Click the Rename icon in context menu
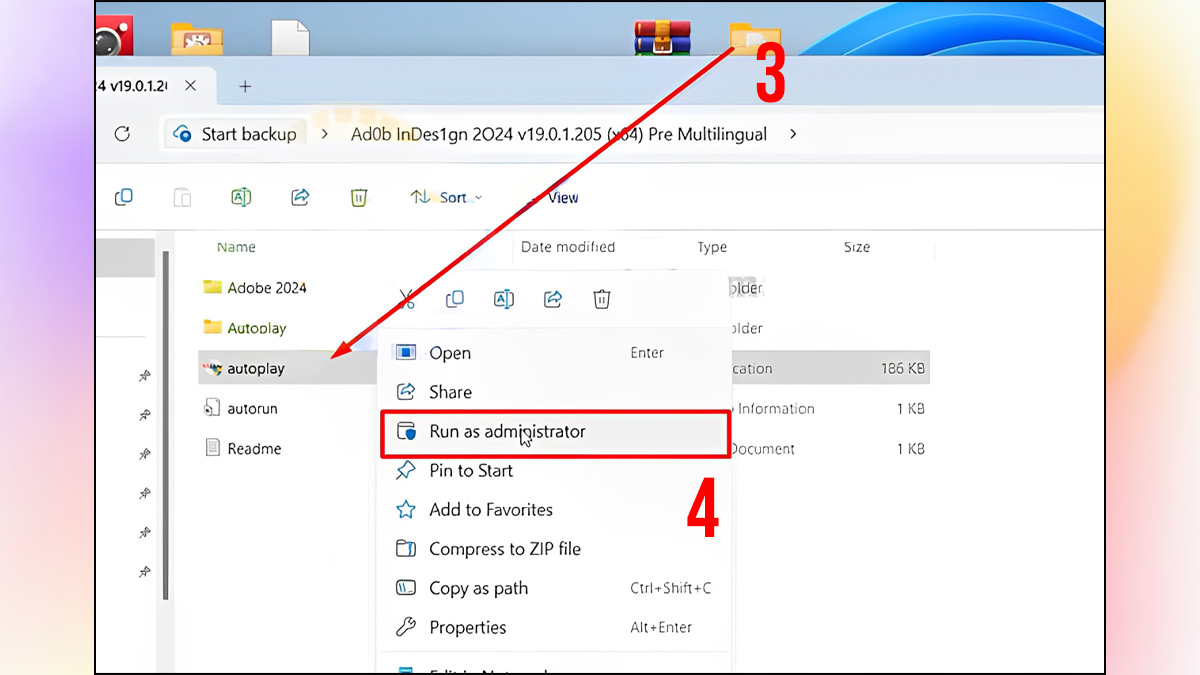This screenshot has height=675, width=1200. pos(504,298)
